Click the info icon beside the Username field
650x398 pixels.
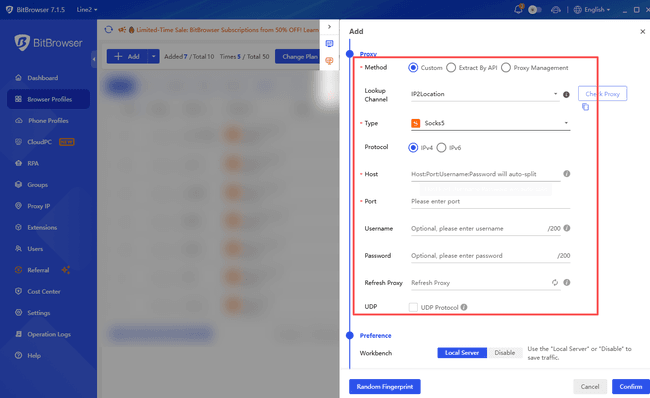click(x=567, y=228)
